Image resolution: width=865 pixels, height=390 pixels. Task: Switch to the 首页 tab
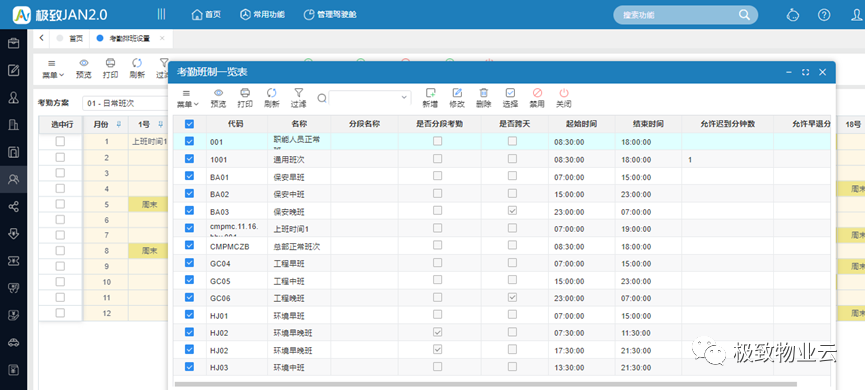[x=70, y=38]
